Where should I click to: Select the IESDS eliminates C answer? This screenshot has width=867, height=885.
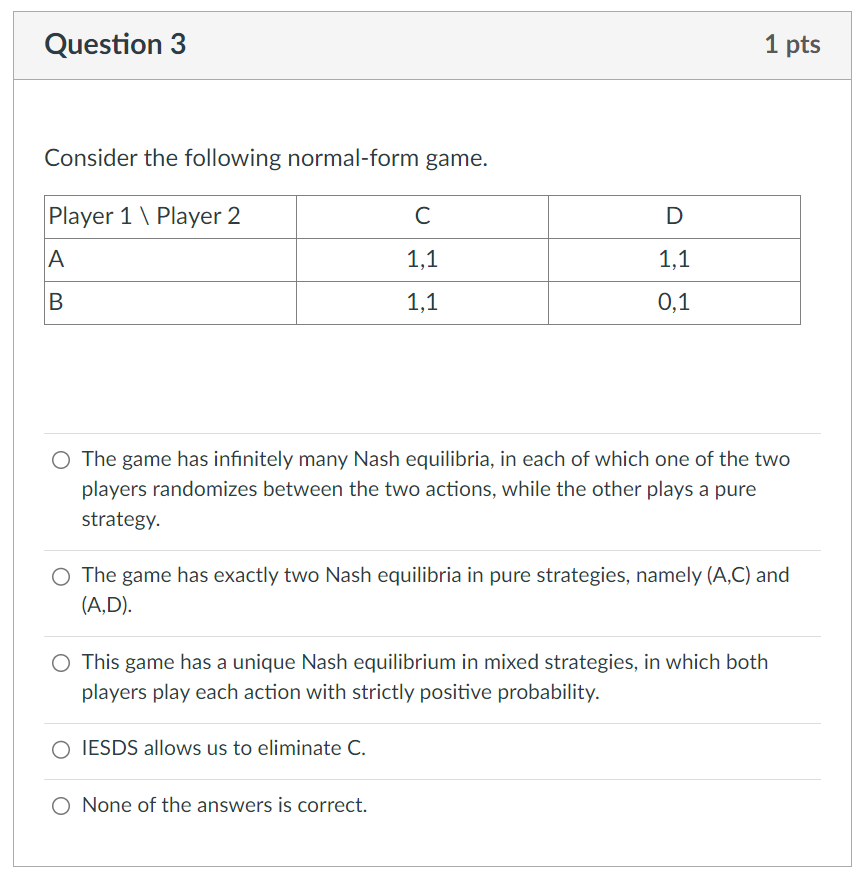60,748
